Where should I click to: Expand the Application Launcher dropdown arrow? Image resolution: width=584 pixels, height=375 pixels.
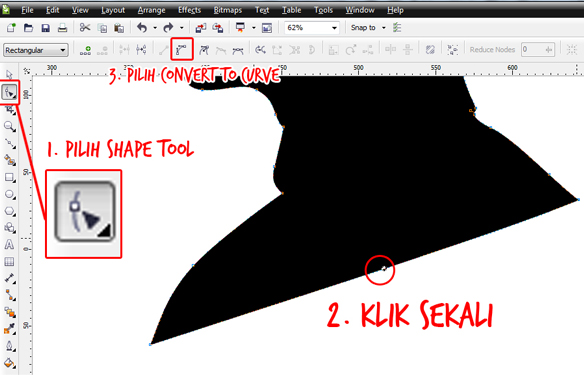[x=254, y=28]
